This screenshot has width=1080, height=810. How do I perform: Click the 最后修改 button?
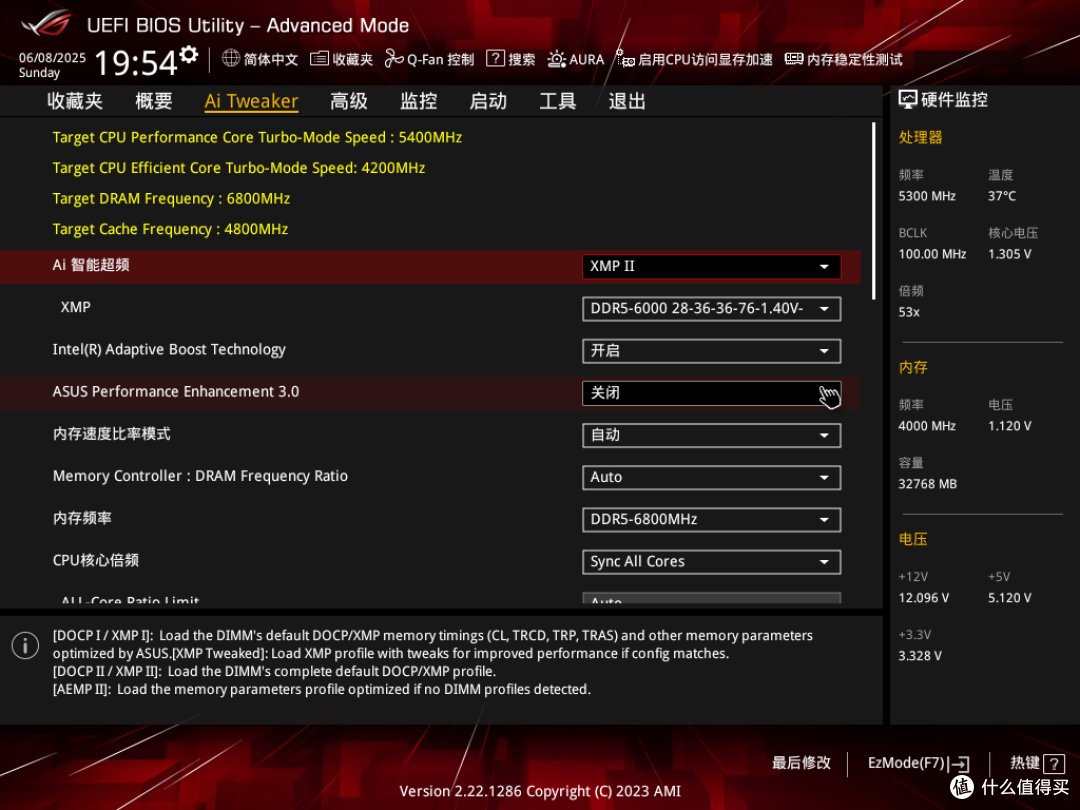801,762
